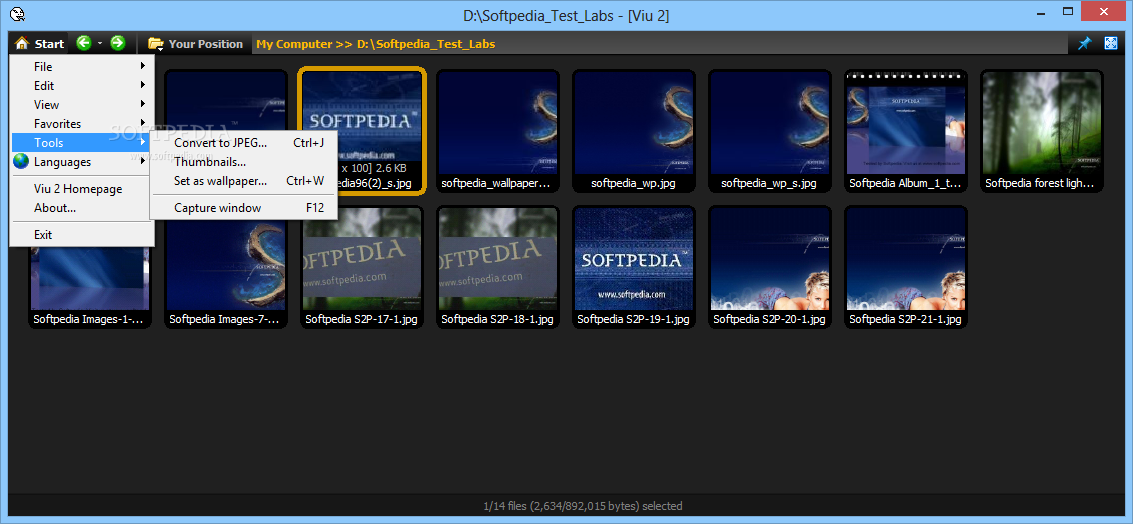Select the softpedia_wp_s.jpg thumbnail
This screenshot has height=524, width=1133.
pos(769,132)
